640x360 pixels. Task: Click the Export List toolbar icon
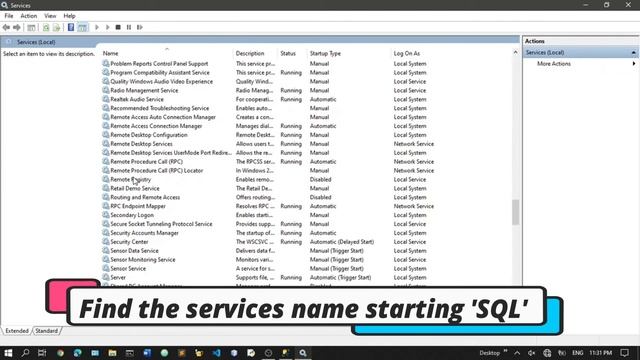(x=56, y=27)
